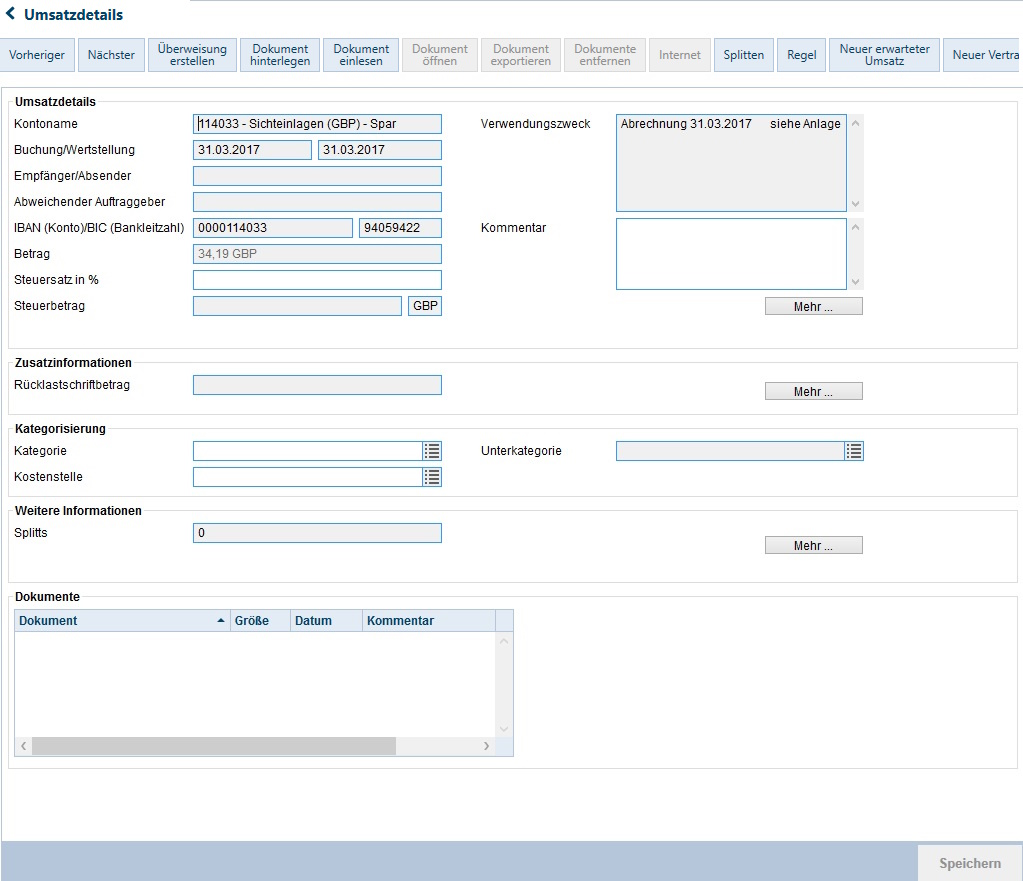Click left arrow of Dokumente horizontal scrollbar

click(23, 746)
